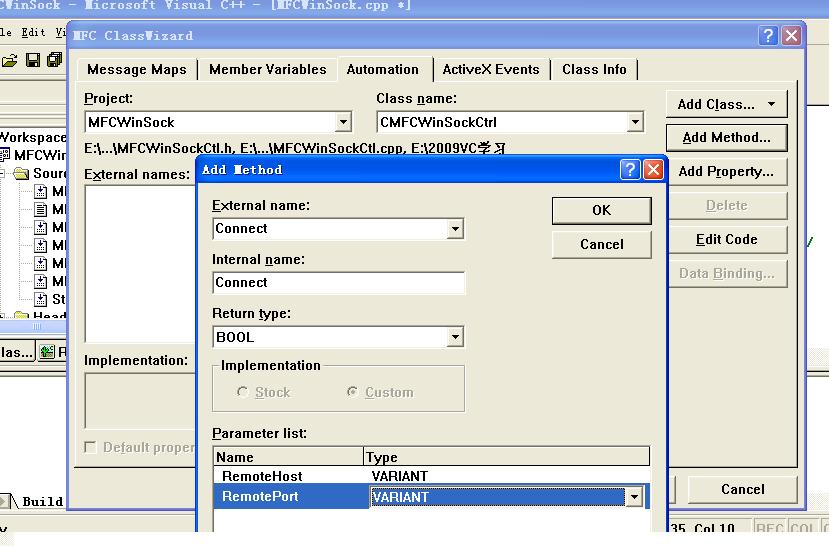Click the Add Method dialog help icon
This screenshot has width=829, height=546.
click(x=630, y=170)
